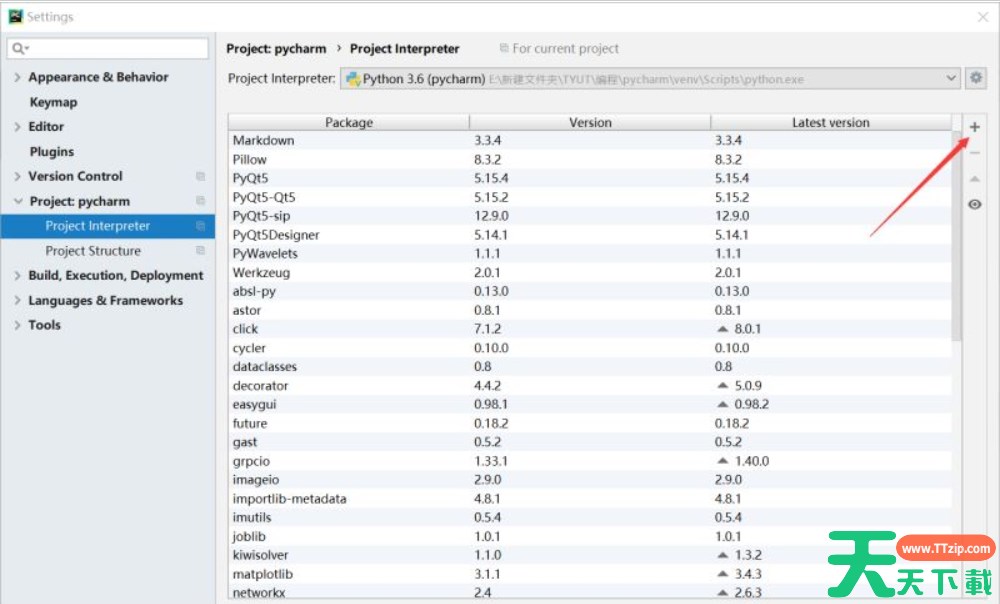Click the minus icon to uninstall package
1000x604 pixels.
[975, 153]
